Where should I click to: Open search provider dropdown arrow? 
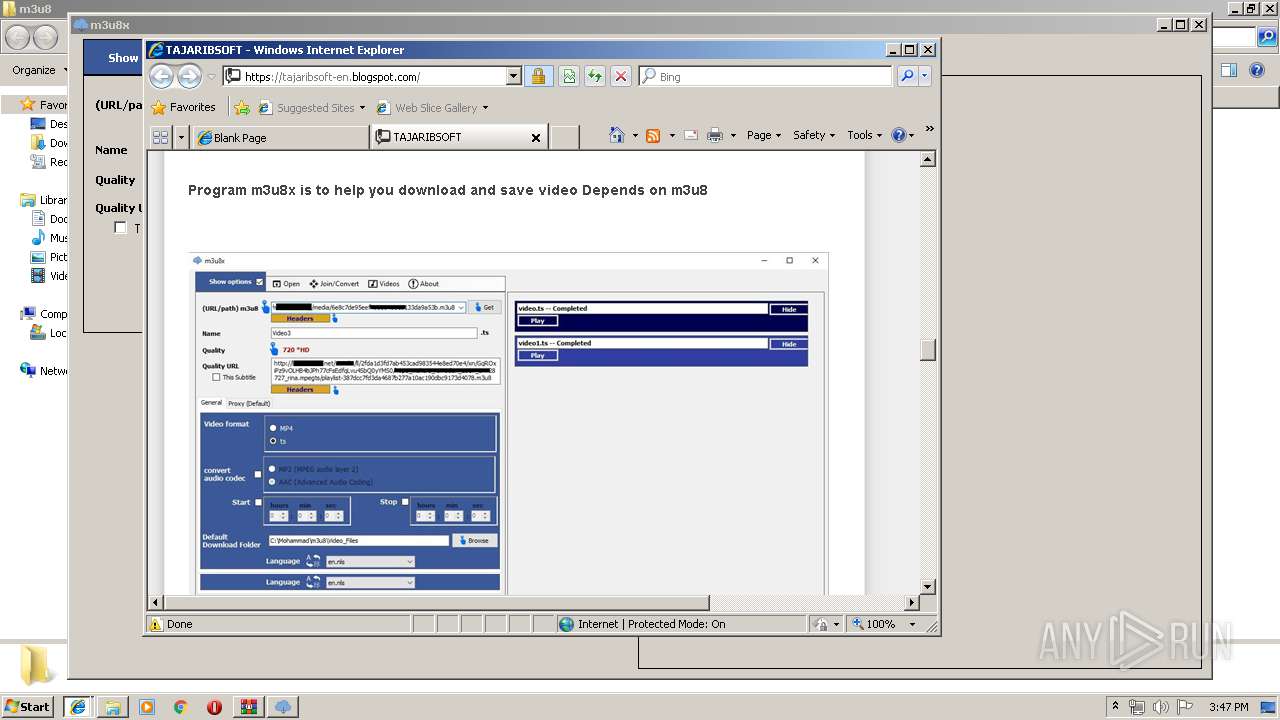(924, 76)
